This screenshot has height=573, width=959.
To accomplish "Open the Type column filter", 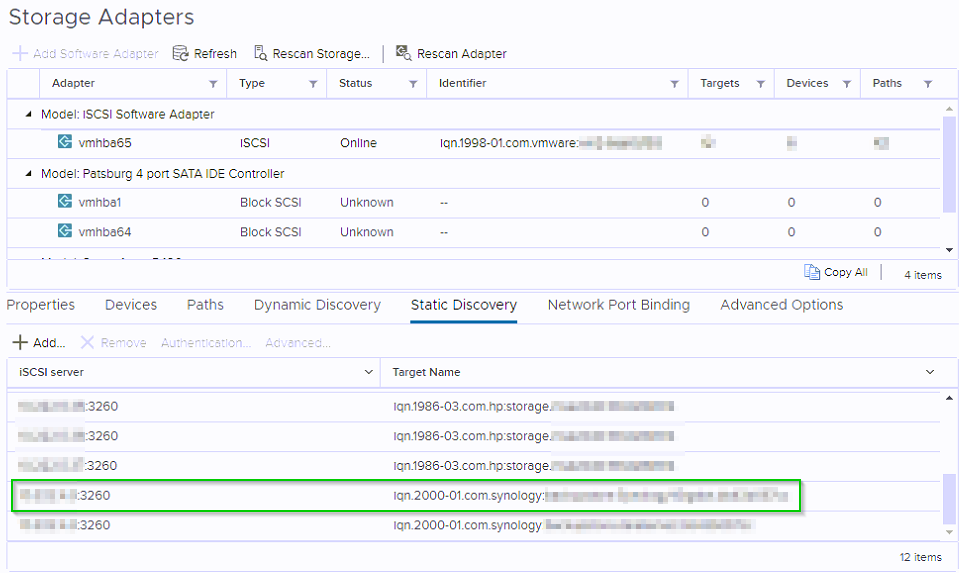I will click(312, 84).
